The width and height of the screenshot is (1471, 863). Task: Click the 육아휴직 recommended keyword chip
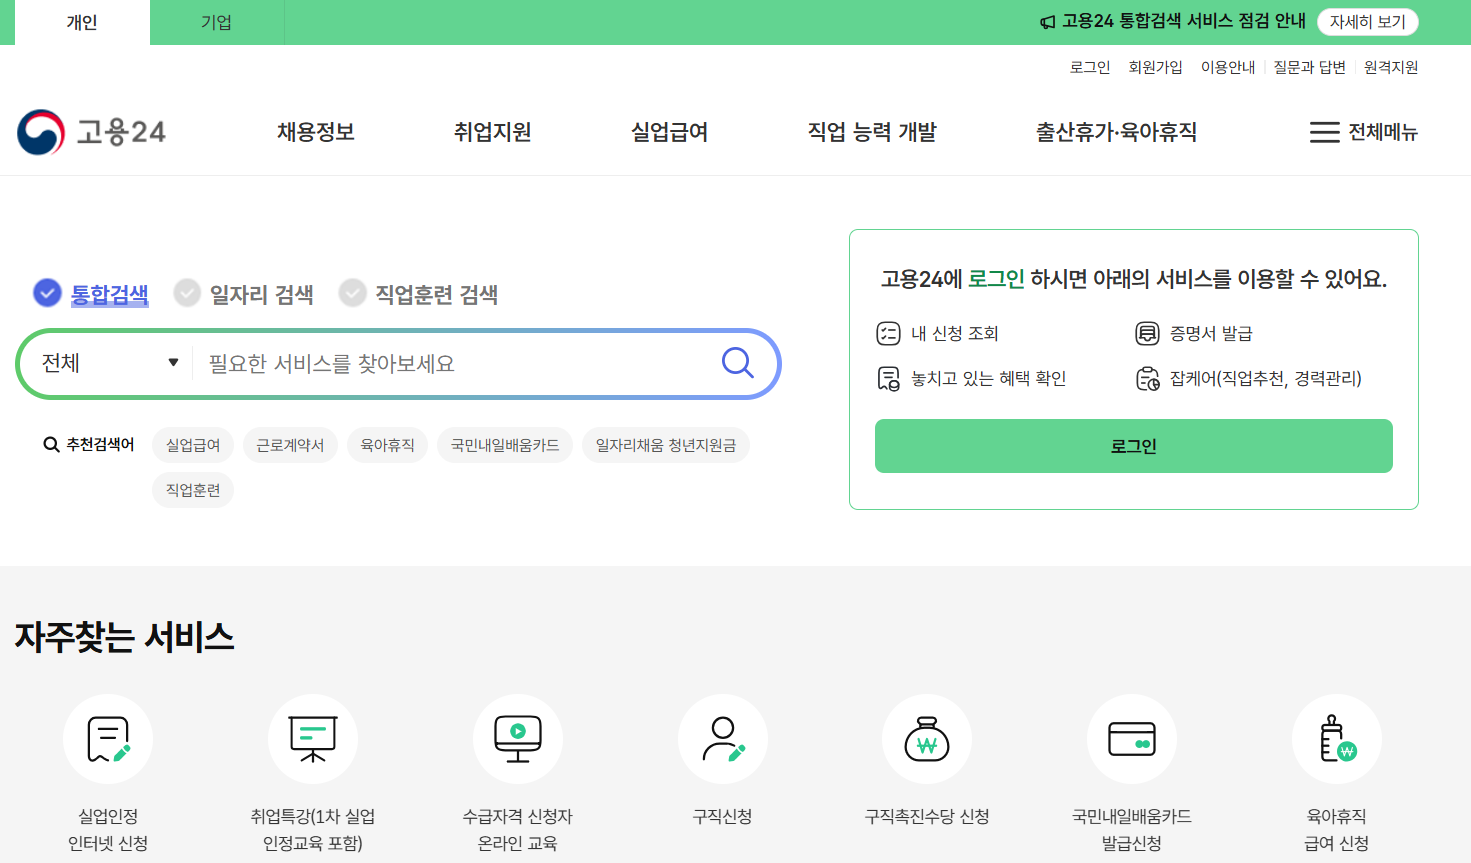coord(387,445)
